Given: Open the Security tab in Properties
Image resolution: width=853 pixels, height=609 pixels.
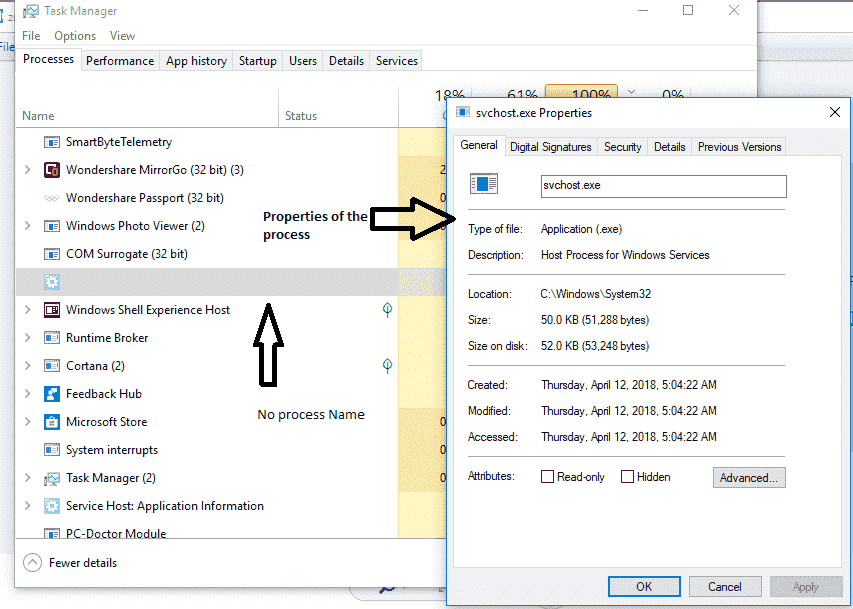Looking at the screenshot, I should tap(622, 147).
